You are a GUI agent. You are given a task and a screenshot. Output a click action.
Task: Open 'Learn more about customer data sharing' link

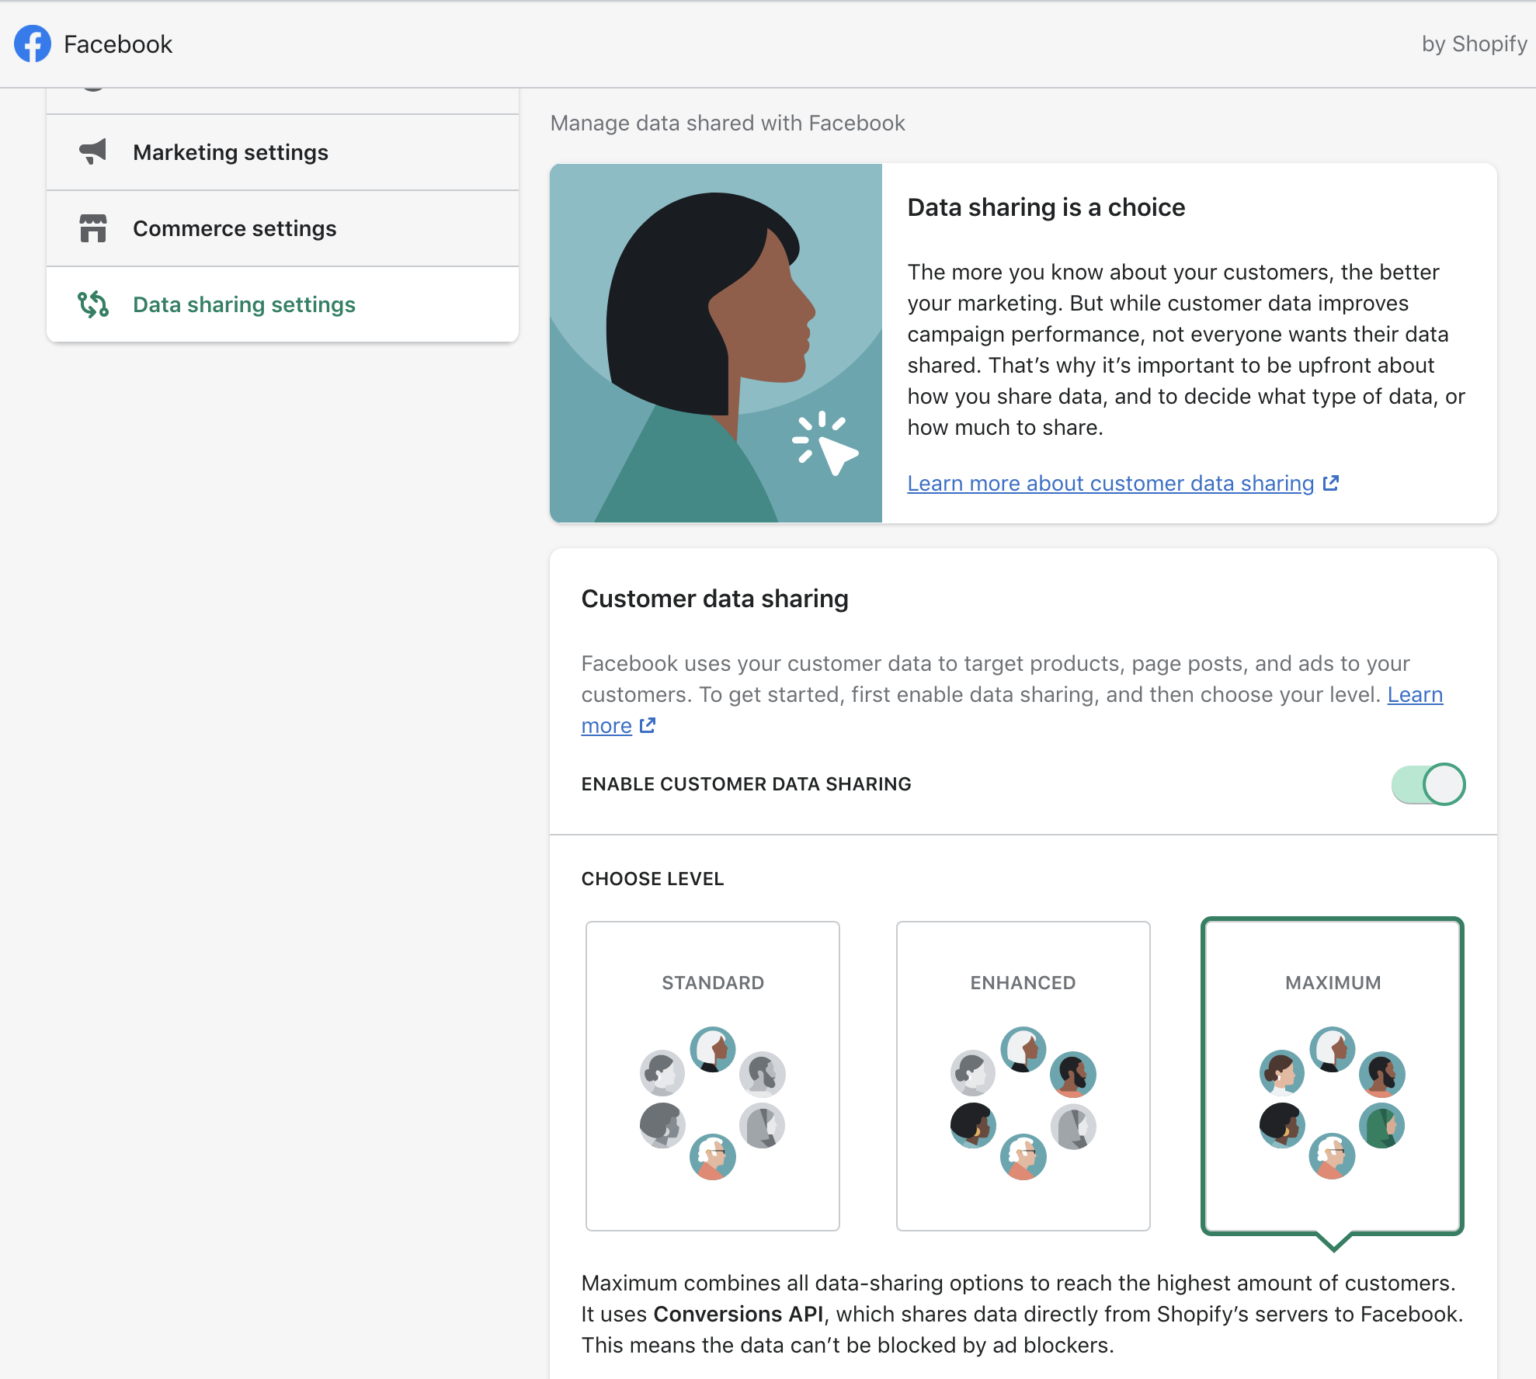1111,483
